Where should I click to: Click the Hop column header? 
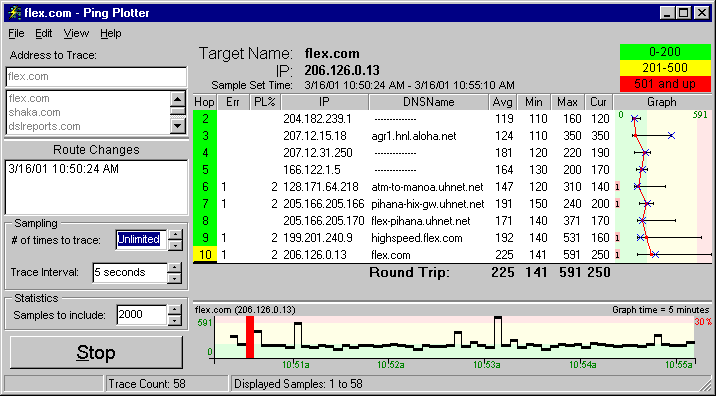205,102
